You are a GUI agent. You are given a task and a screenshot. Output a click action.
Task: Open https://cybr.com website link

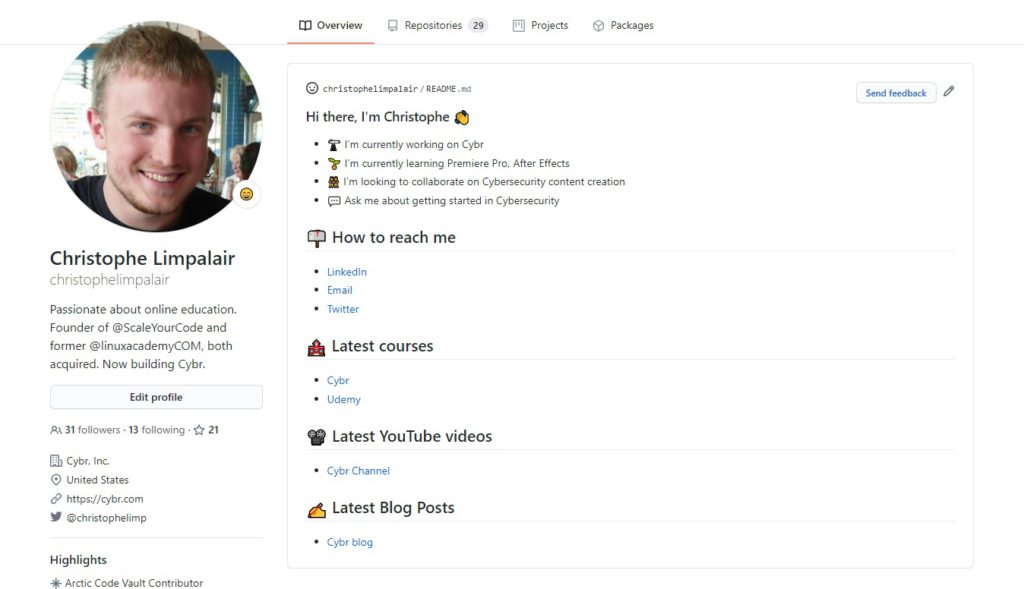point(104,498)
